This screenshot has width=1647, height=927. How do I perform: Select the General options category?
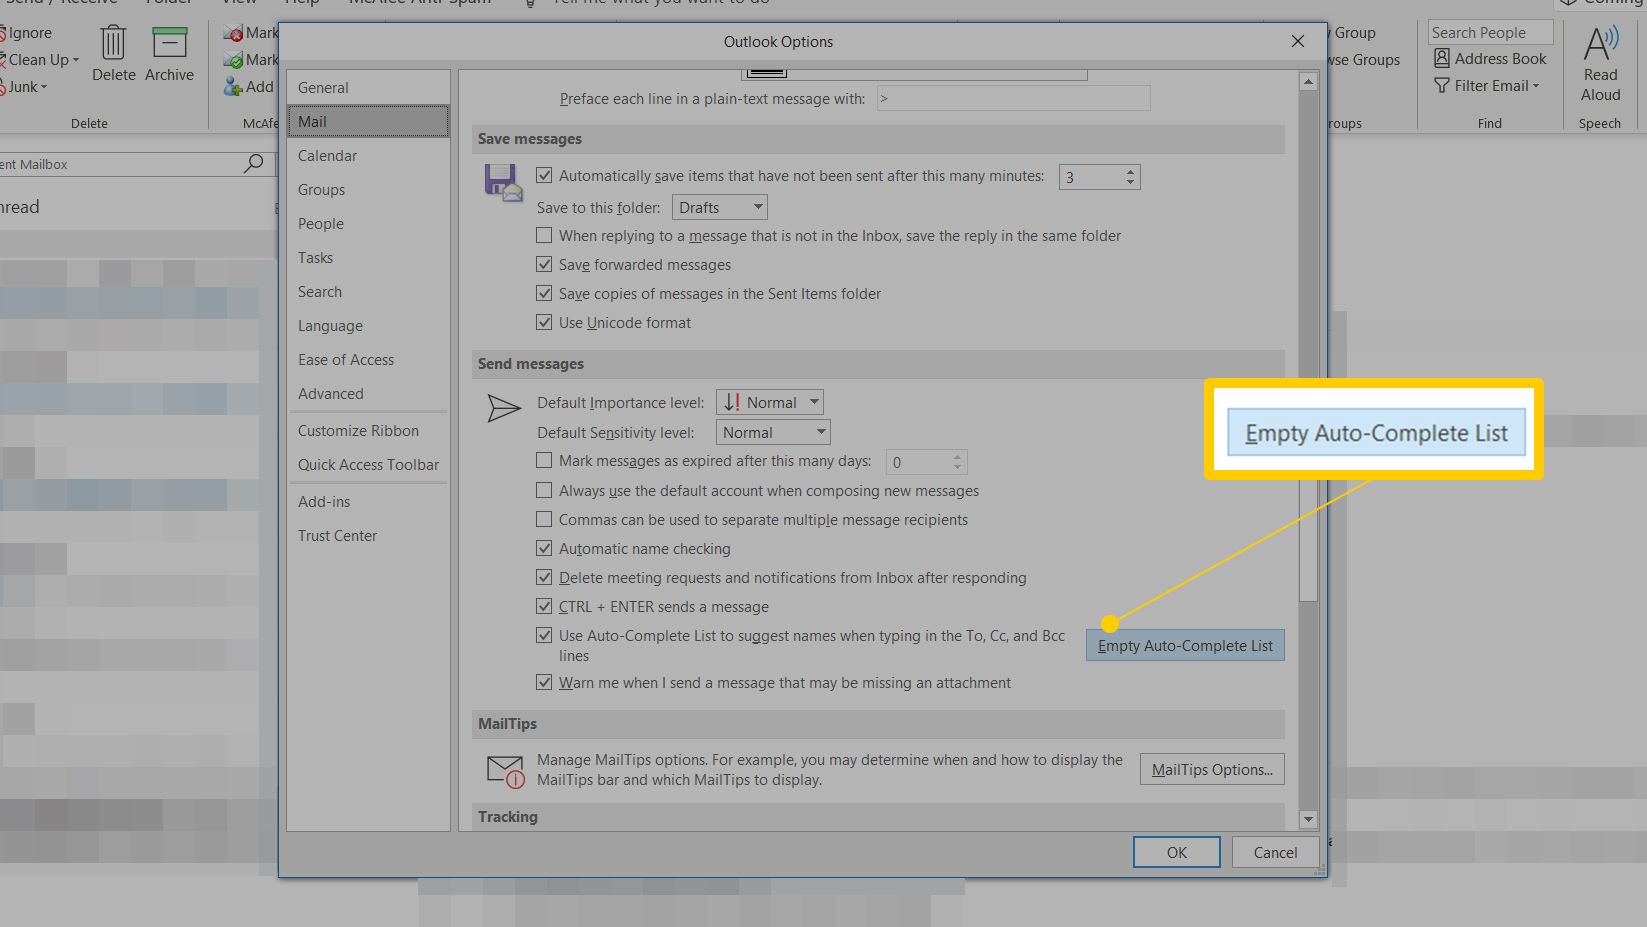tap(368, 88)
